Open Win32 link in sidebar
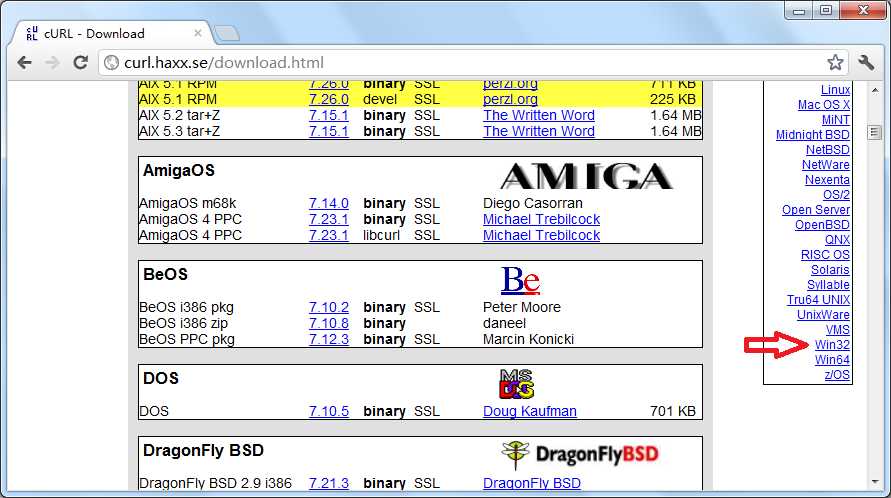Image resolution: width=891 pixels, height=498 pixels. click(x=832, y=345)
